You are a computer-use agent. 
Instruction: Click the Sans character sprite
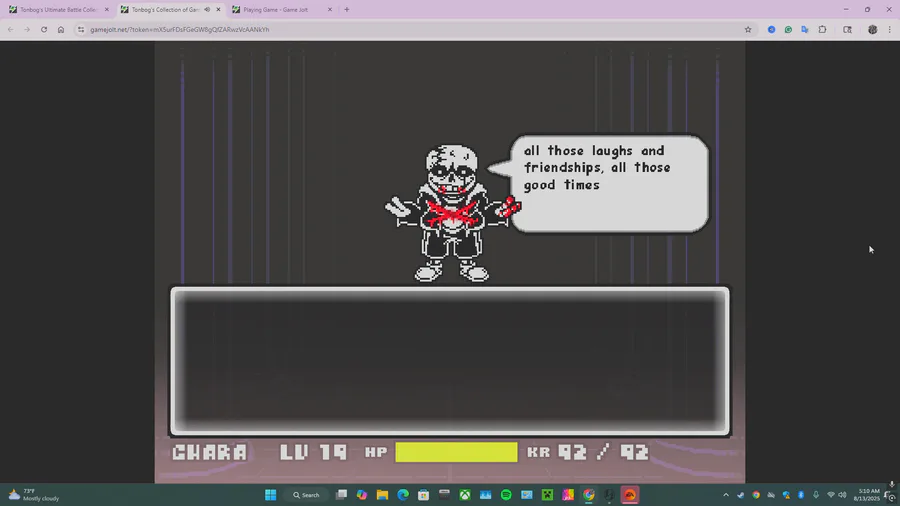click(452, 213)
